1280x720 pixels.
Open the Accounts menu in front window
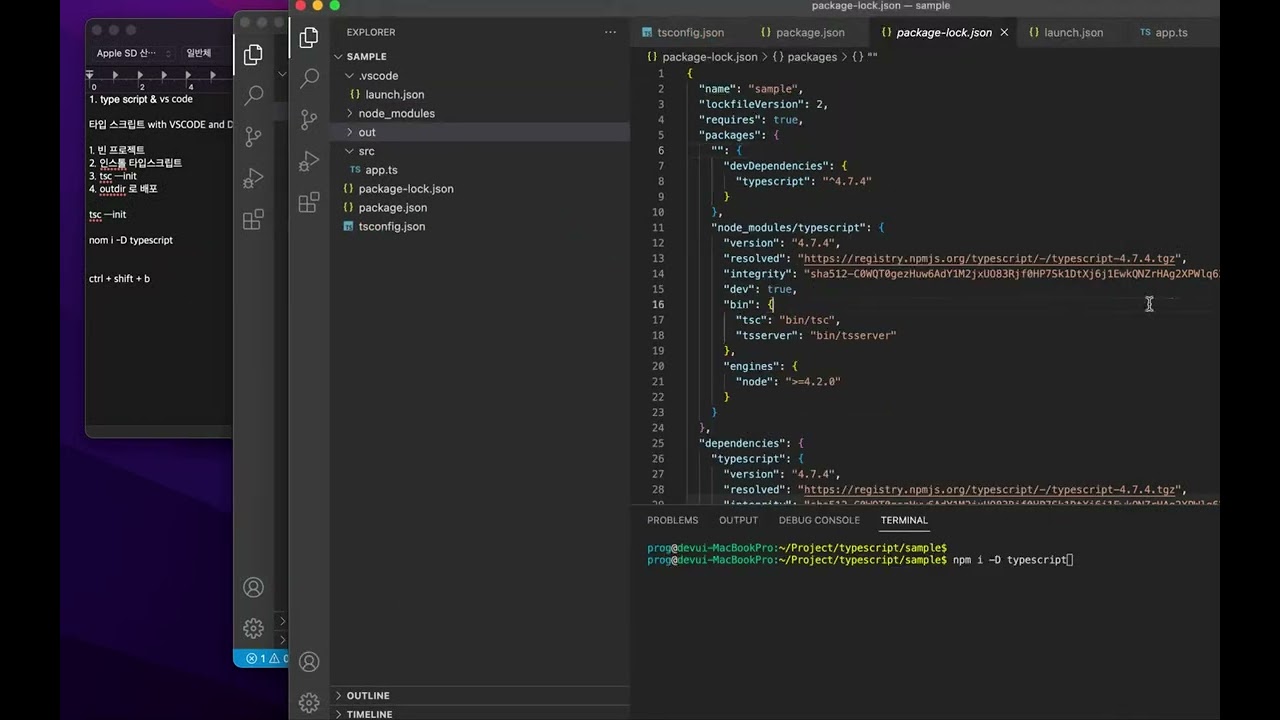point(309,662)
